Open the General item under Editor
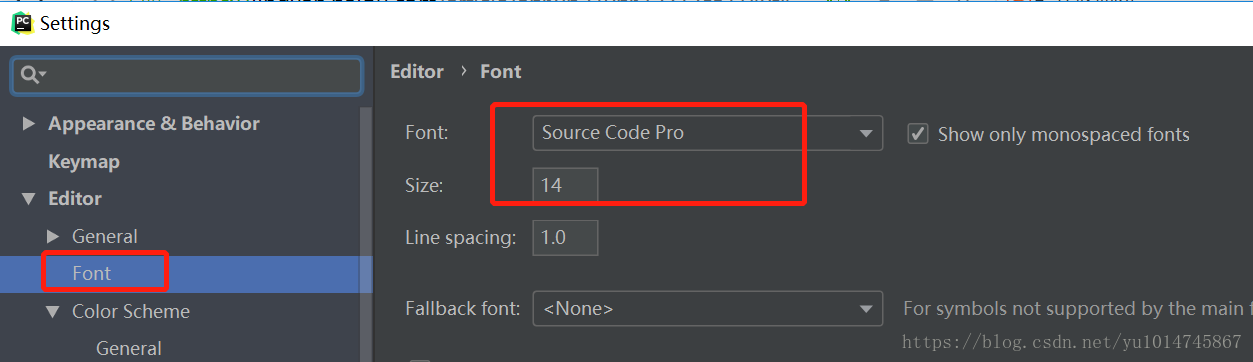1253x362 pixels. pyautogui.click(x=105, y=237)
